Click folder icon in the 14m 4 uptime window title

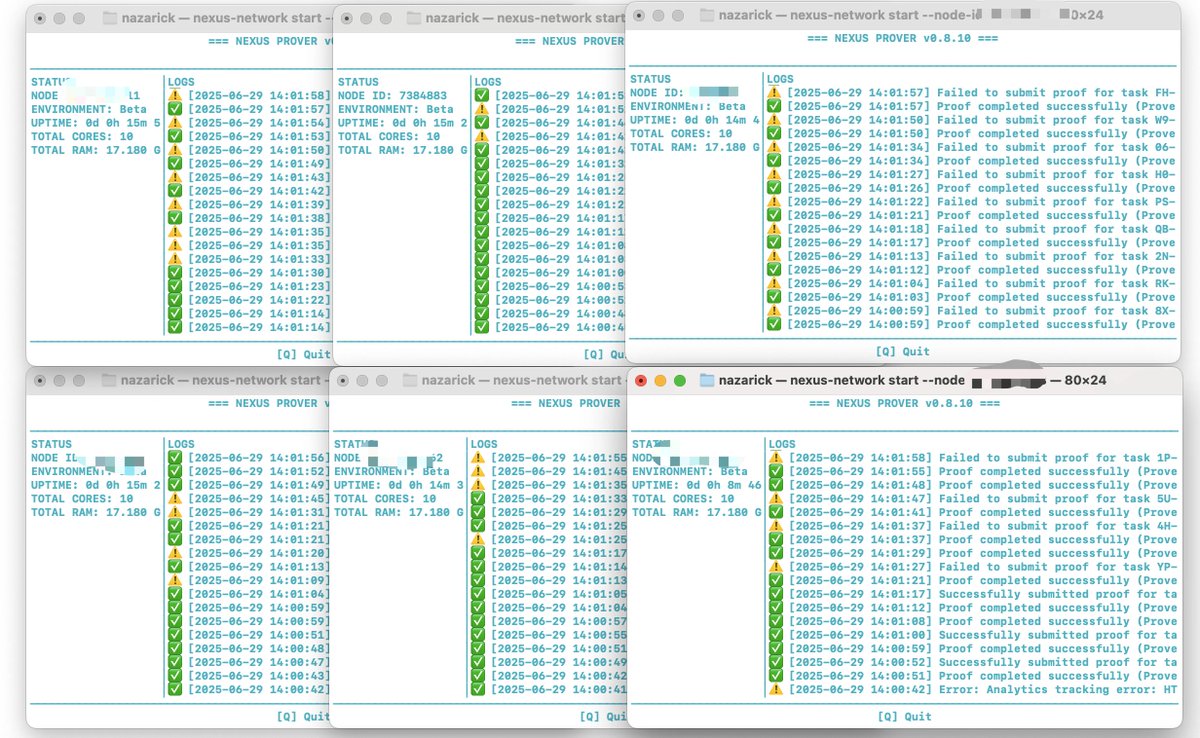pyautogui.click(x=707, y=15)
